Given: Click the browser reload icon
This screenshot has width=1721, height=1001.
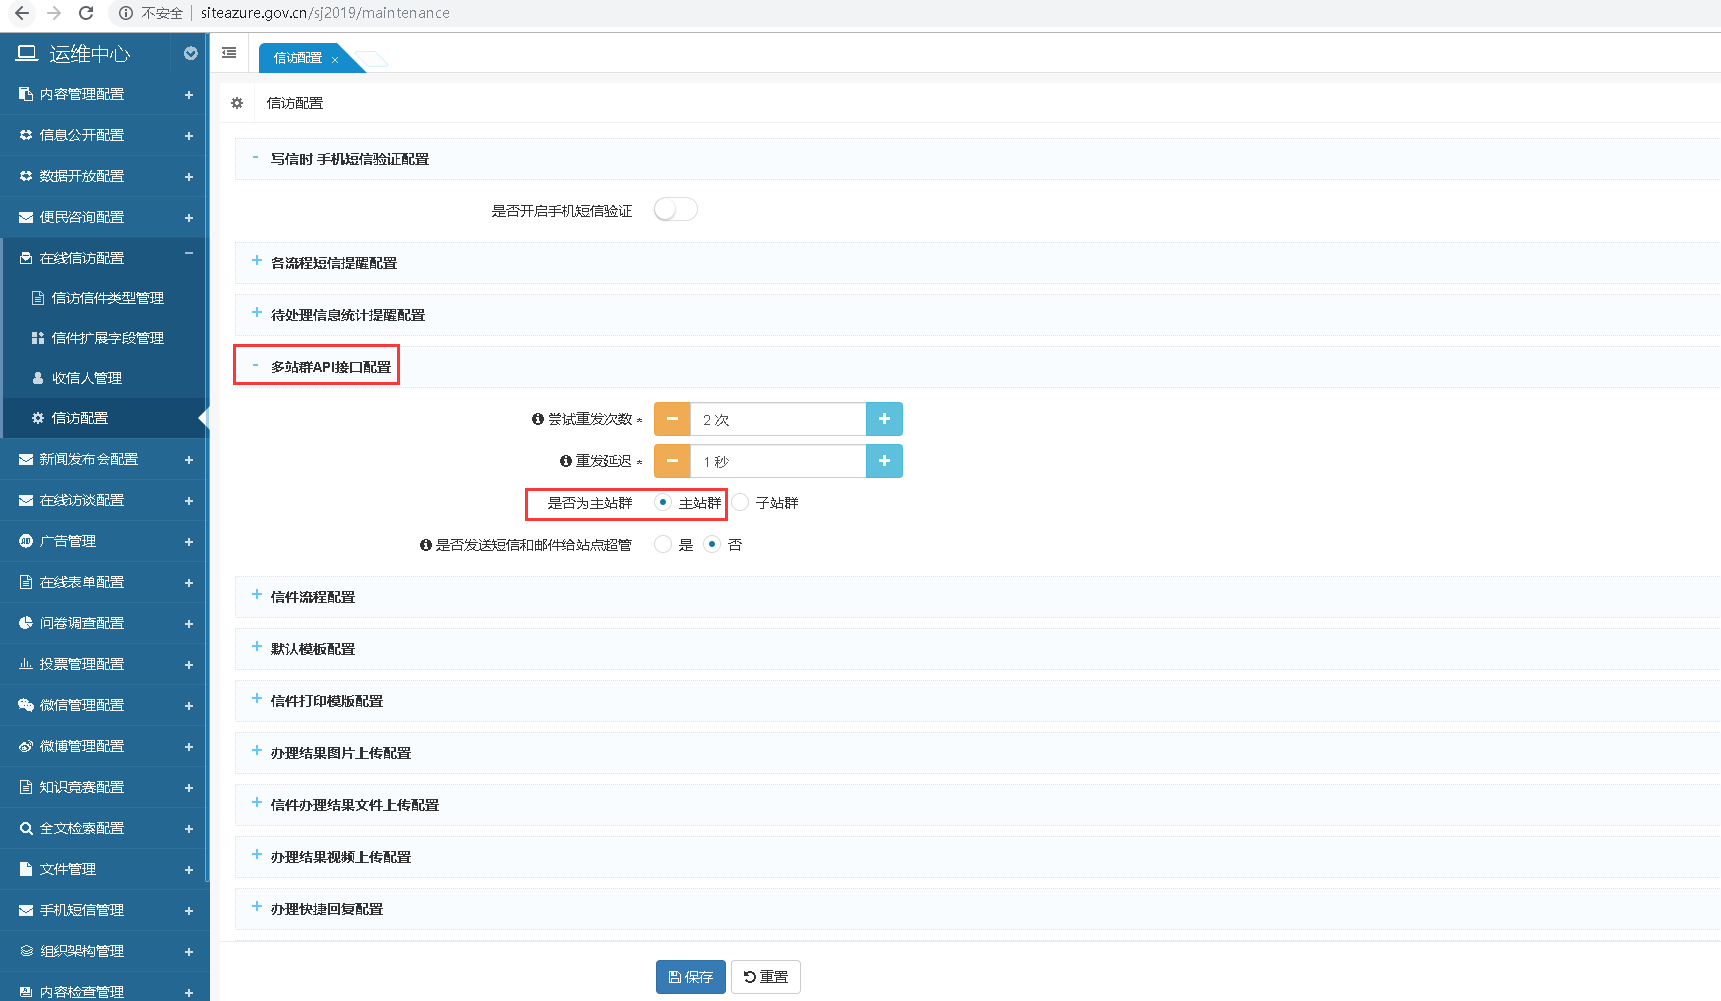Looking at the screenshot, I should tap(86, 13).
